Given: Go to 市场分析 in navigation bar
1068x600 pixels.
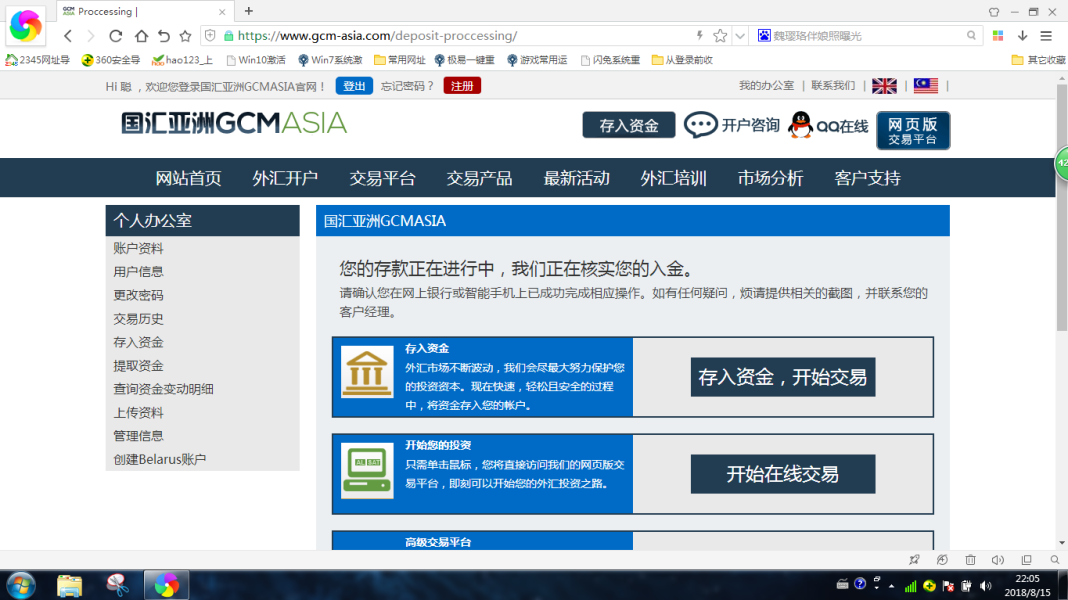Looking at the screenshot, I should pyautogui.click(x=770, y=178).
